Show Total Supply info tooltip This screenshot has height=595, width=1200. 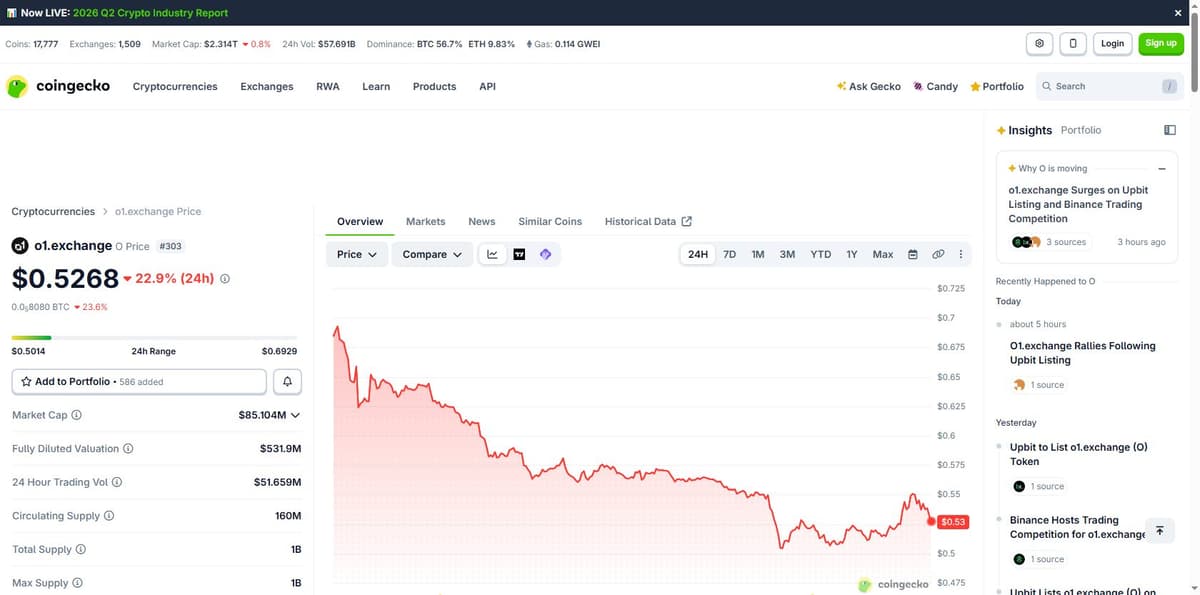click(81, 550)
